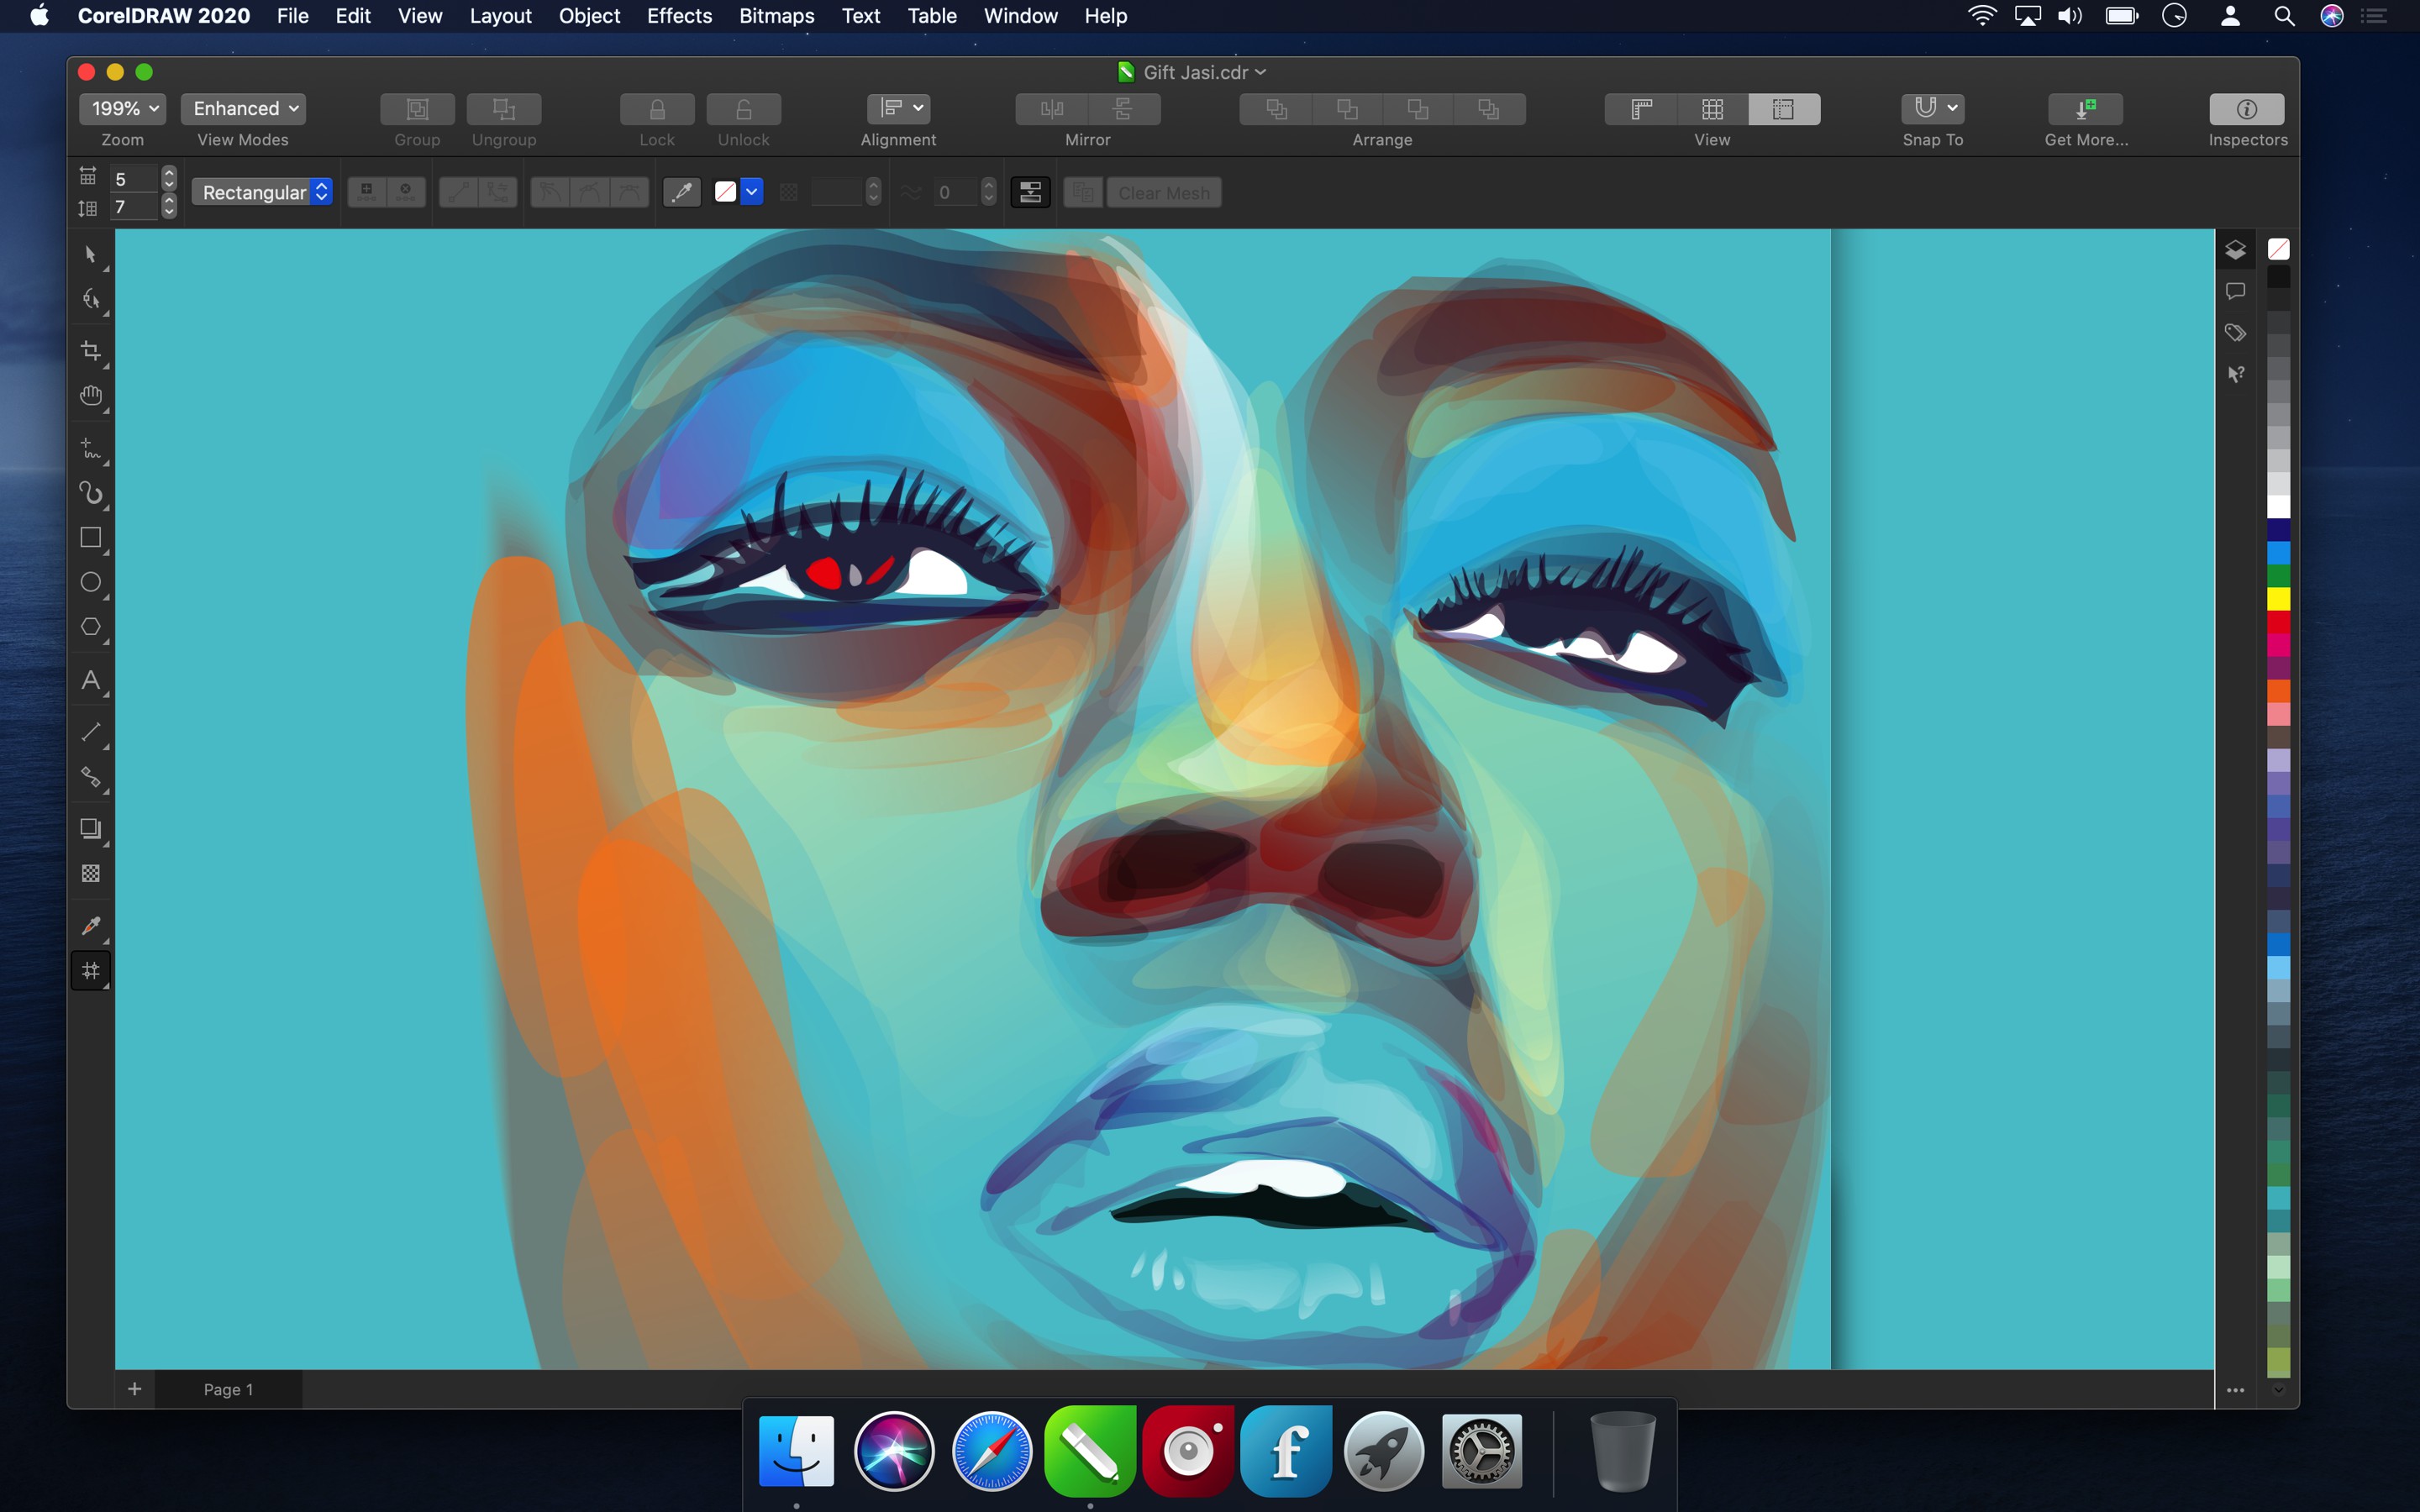Viewport: 2420px width, 1512px height.
Task: Switch to Page 1 tab
Action: coord(228,1389)
